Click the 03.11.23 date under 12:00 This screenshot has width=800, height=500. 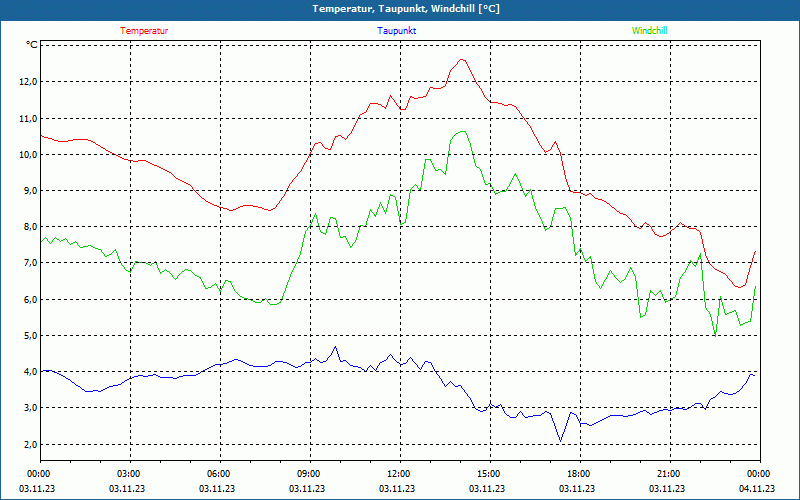tap(397, 488)
